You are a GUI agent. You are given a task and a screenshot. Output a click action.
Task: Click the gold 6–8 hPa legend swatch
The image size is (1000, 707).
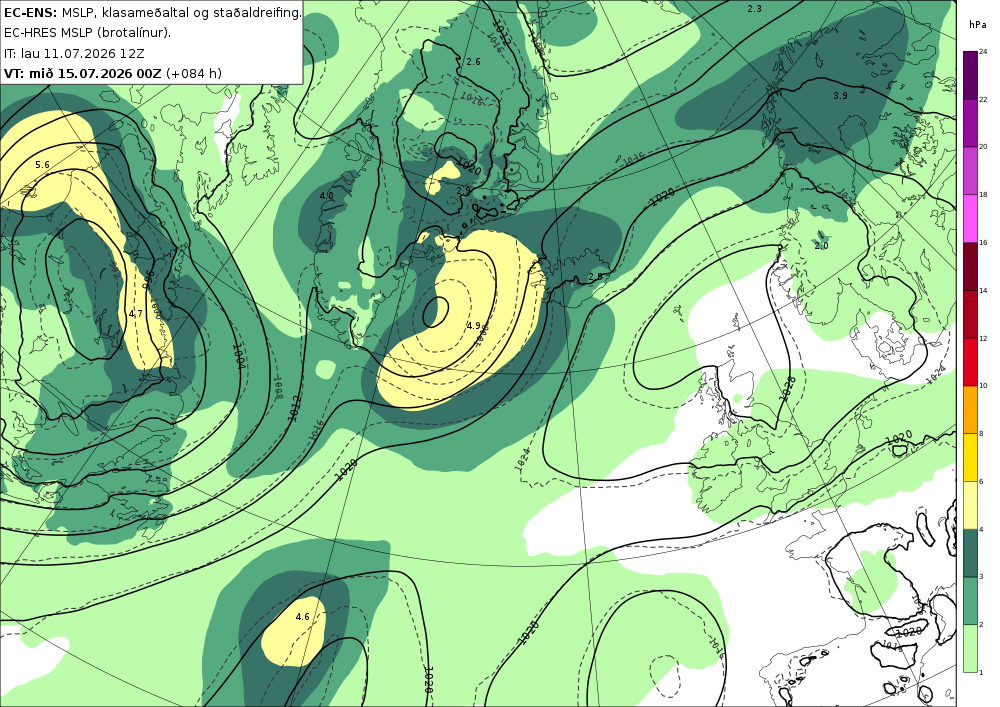(x=971, y=457)
